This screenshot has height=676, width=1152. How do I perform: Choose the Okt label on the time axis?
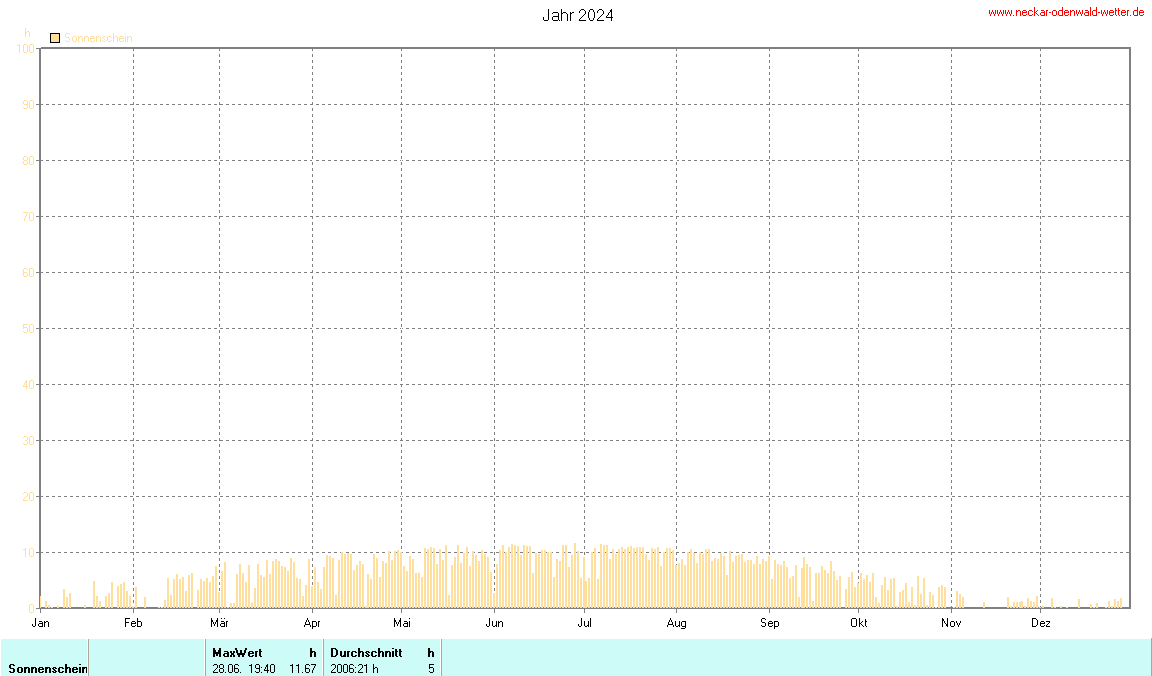pos(858,623)
